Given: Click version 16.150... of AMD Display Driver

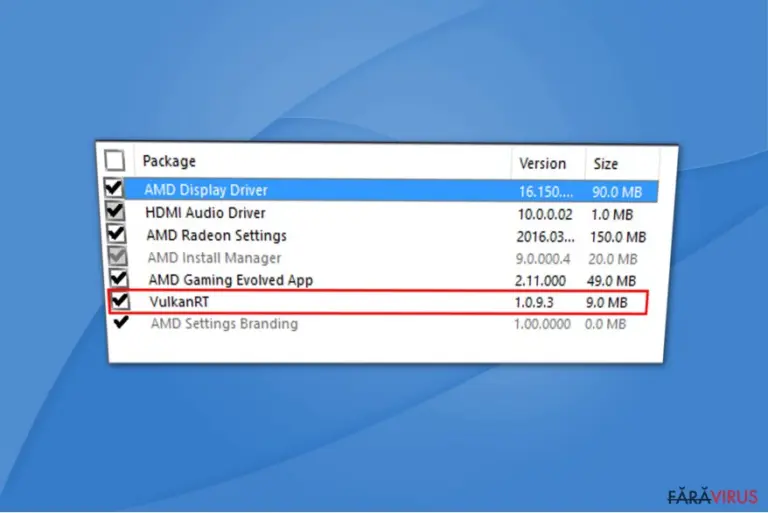Looking at the screenshot, I should point(546,192).
